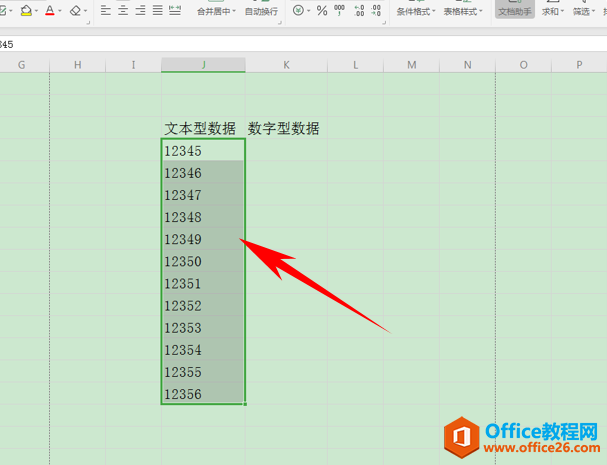Open the font color dropdown arrow
The image size is (607, 465).
point(60,11)
